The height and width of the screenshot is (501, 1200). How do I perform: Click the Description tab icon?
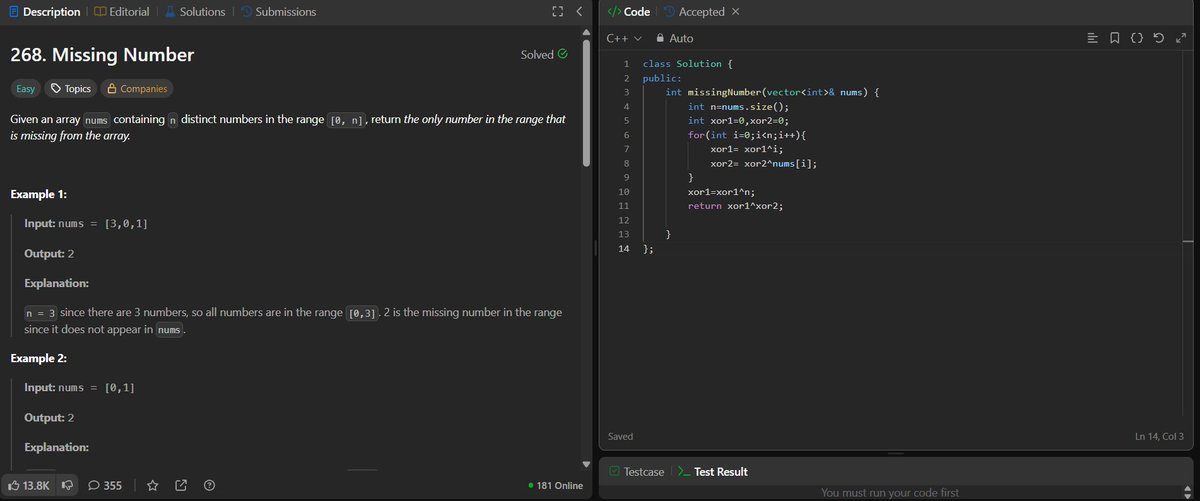coord(14,12)
